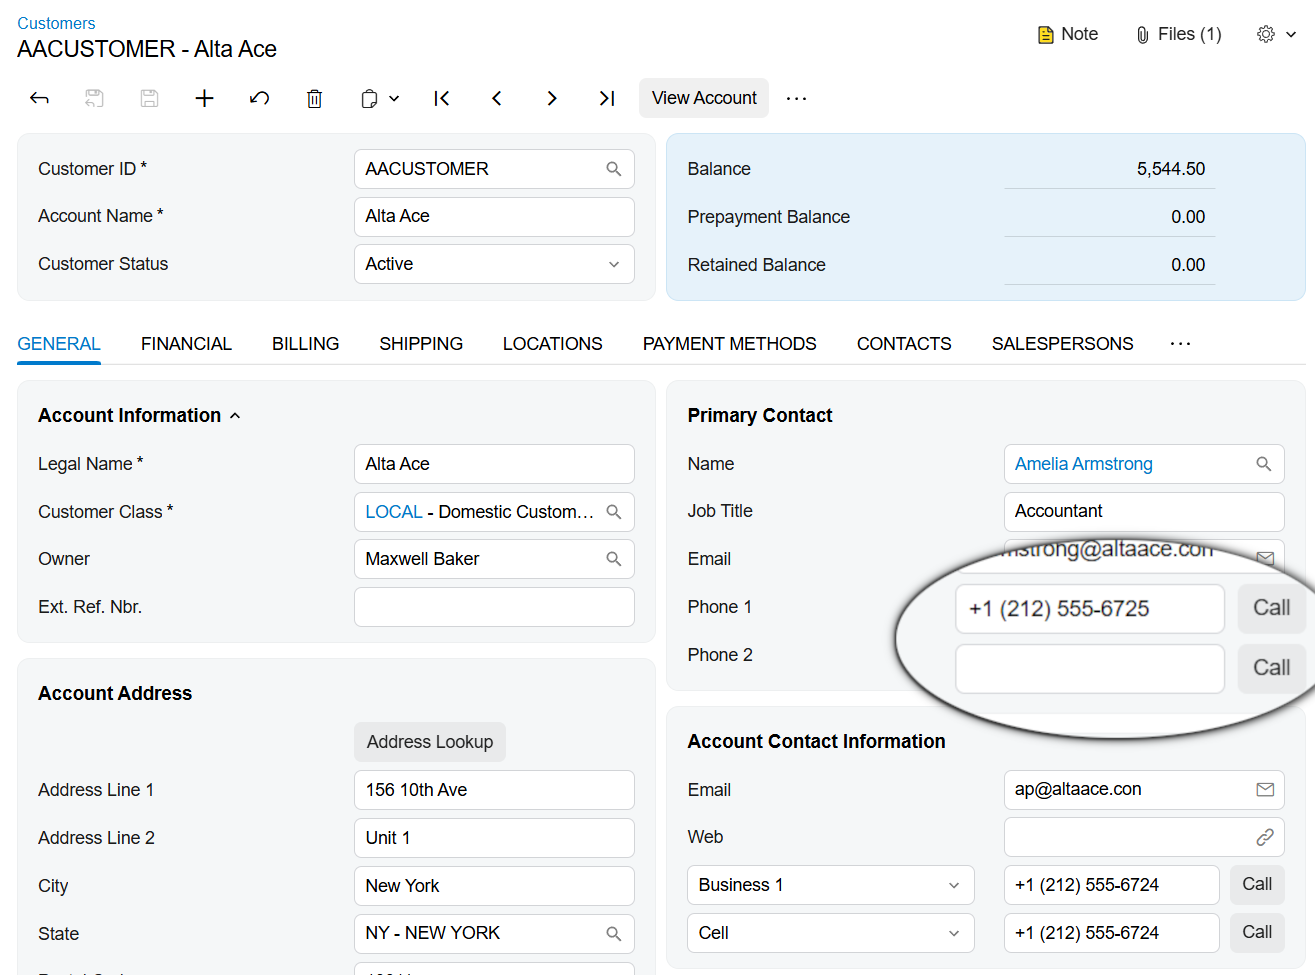Click the account Email ap@altaace.con field
This screenshot has height=975, width=1315.
pos(1144,790)
